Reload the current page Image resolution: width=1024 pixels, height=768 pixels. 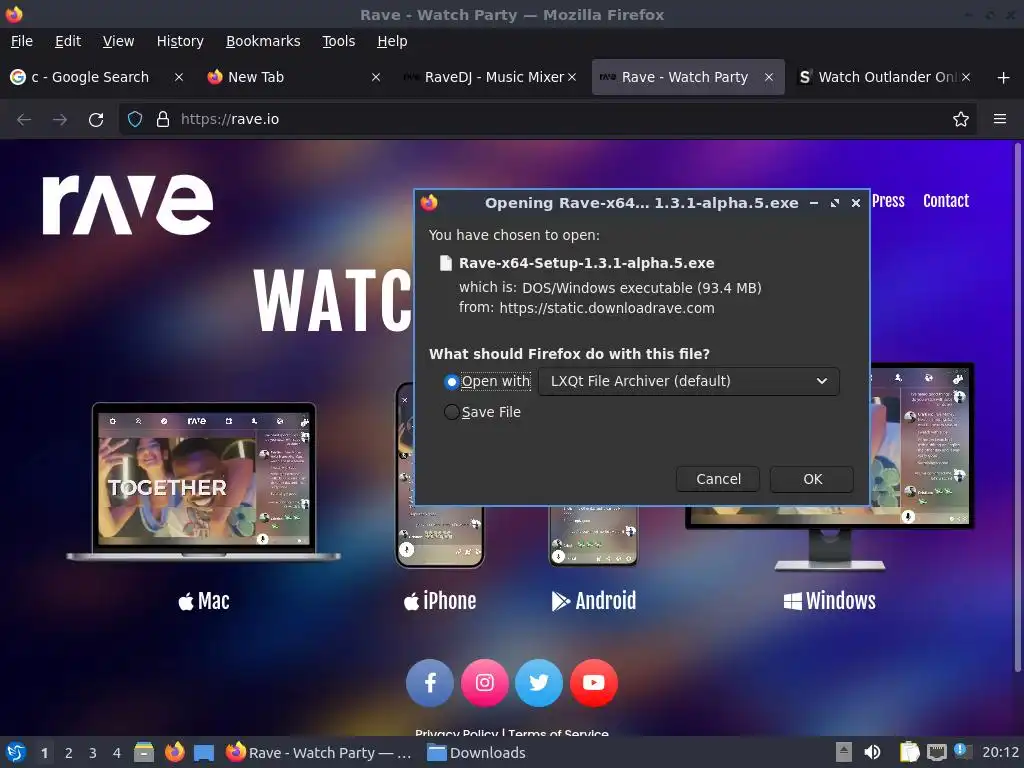pos(96,120)
